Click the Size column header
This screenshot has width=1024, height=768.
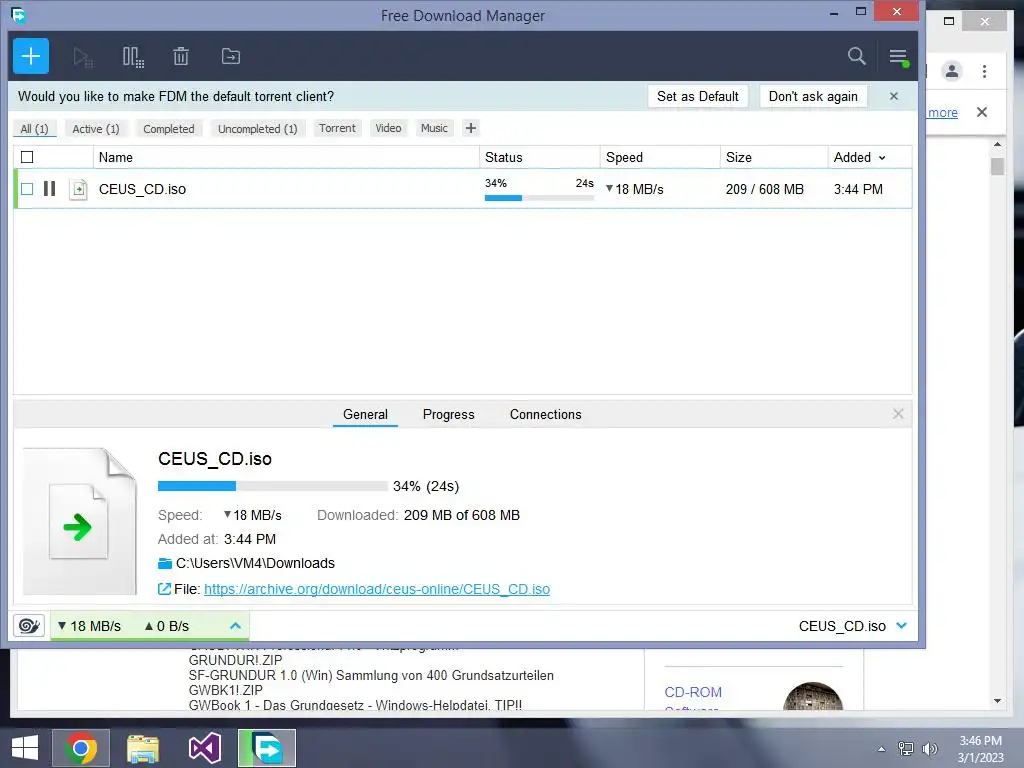pyautogui.click(x=774, y=157)
